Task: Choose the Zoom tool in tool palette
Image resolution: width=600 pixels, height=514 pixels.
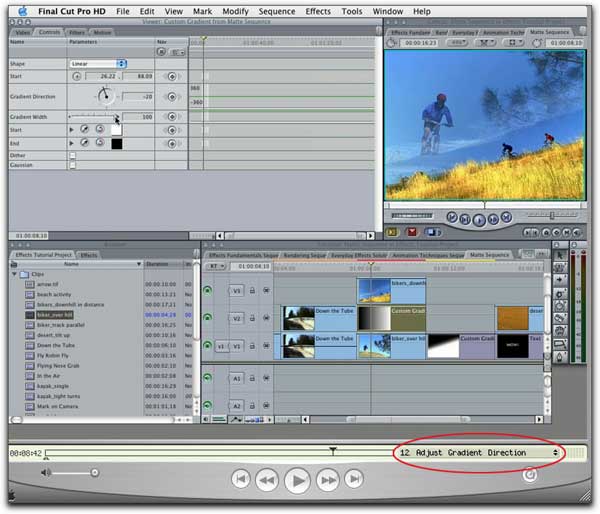Action: 560,331
